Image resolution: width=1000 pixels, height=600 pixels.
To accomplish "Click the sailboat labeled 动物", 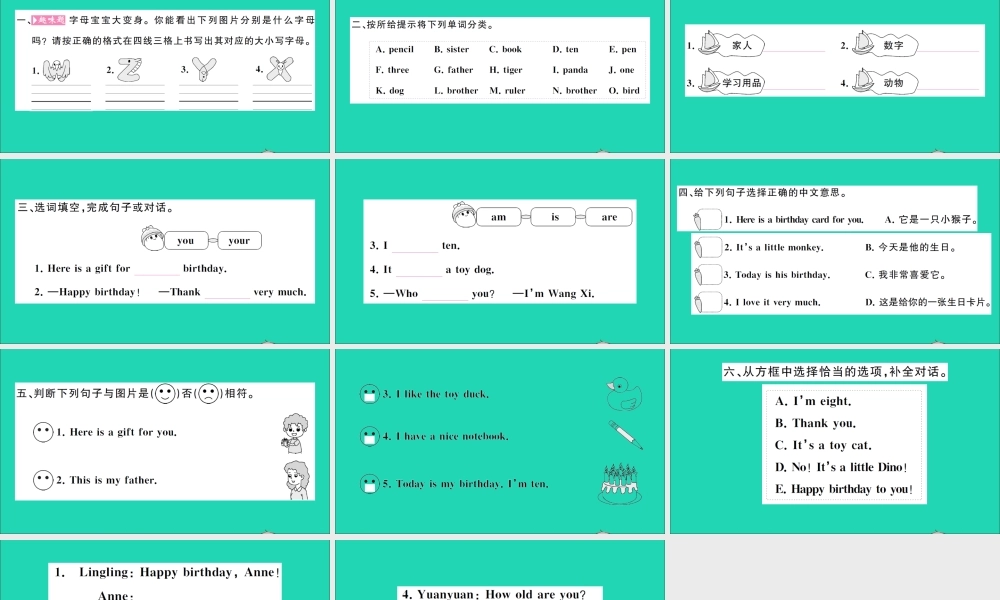I will [863, 81].
